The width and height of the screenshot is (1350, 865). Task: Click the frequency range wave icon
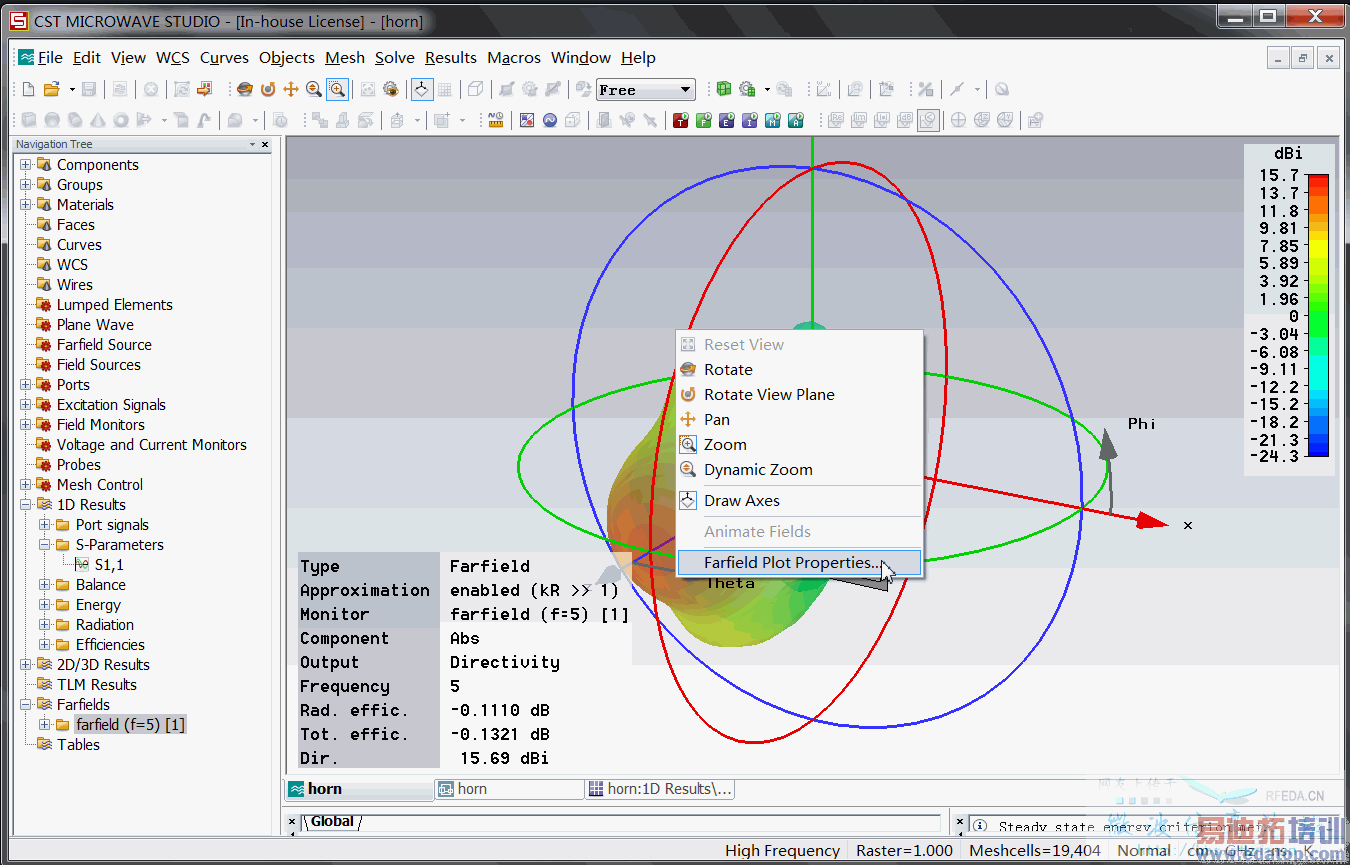pos(550,121)
